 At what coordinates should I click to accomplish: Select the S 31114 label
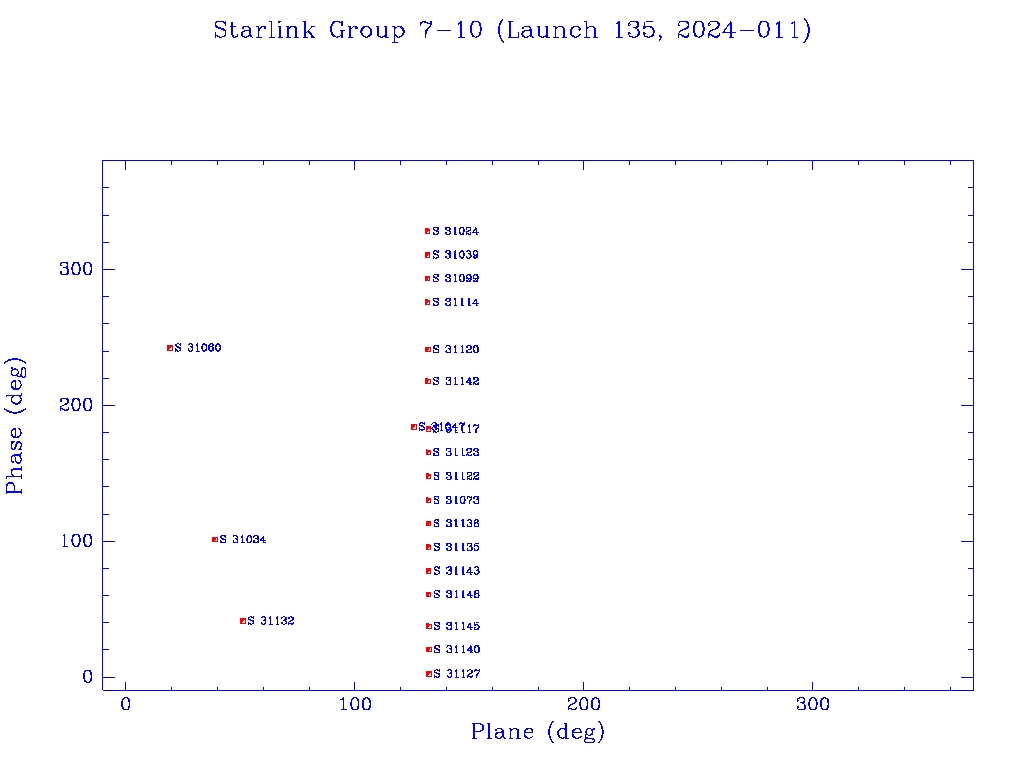pos(455,302)
